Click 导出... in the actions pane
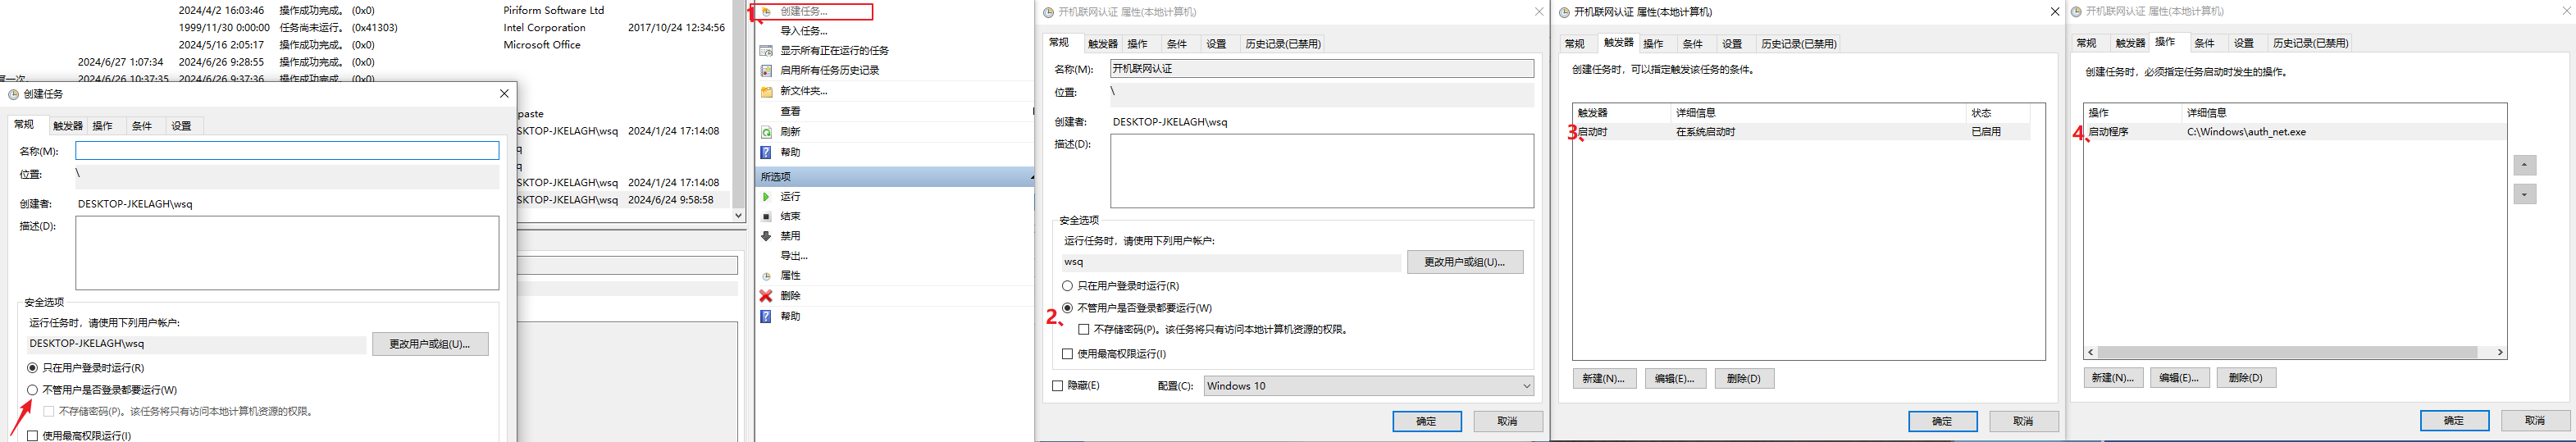Viewport: 2576px width, 442px height. 794,256
